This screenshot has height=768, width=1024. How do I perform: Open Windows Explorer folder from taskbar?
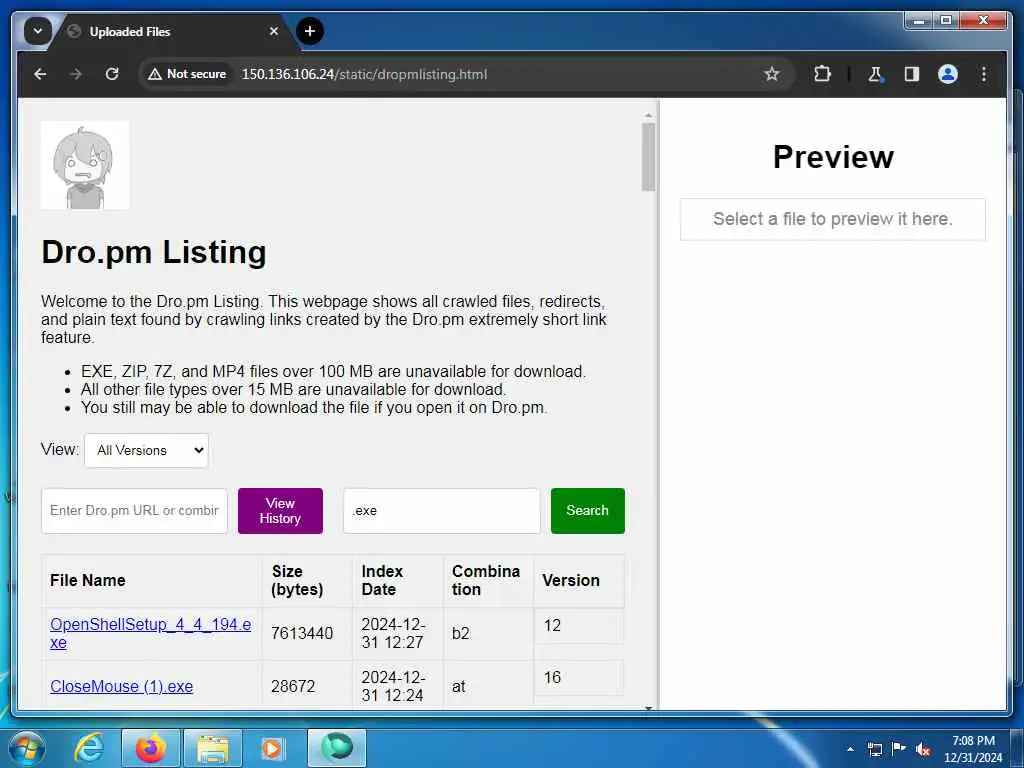point(212,748)
